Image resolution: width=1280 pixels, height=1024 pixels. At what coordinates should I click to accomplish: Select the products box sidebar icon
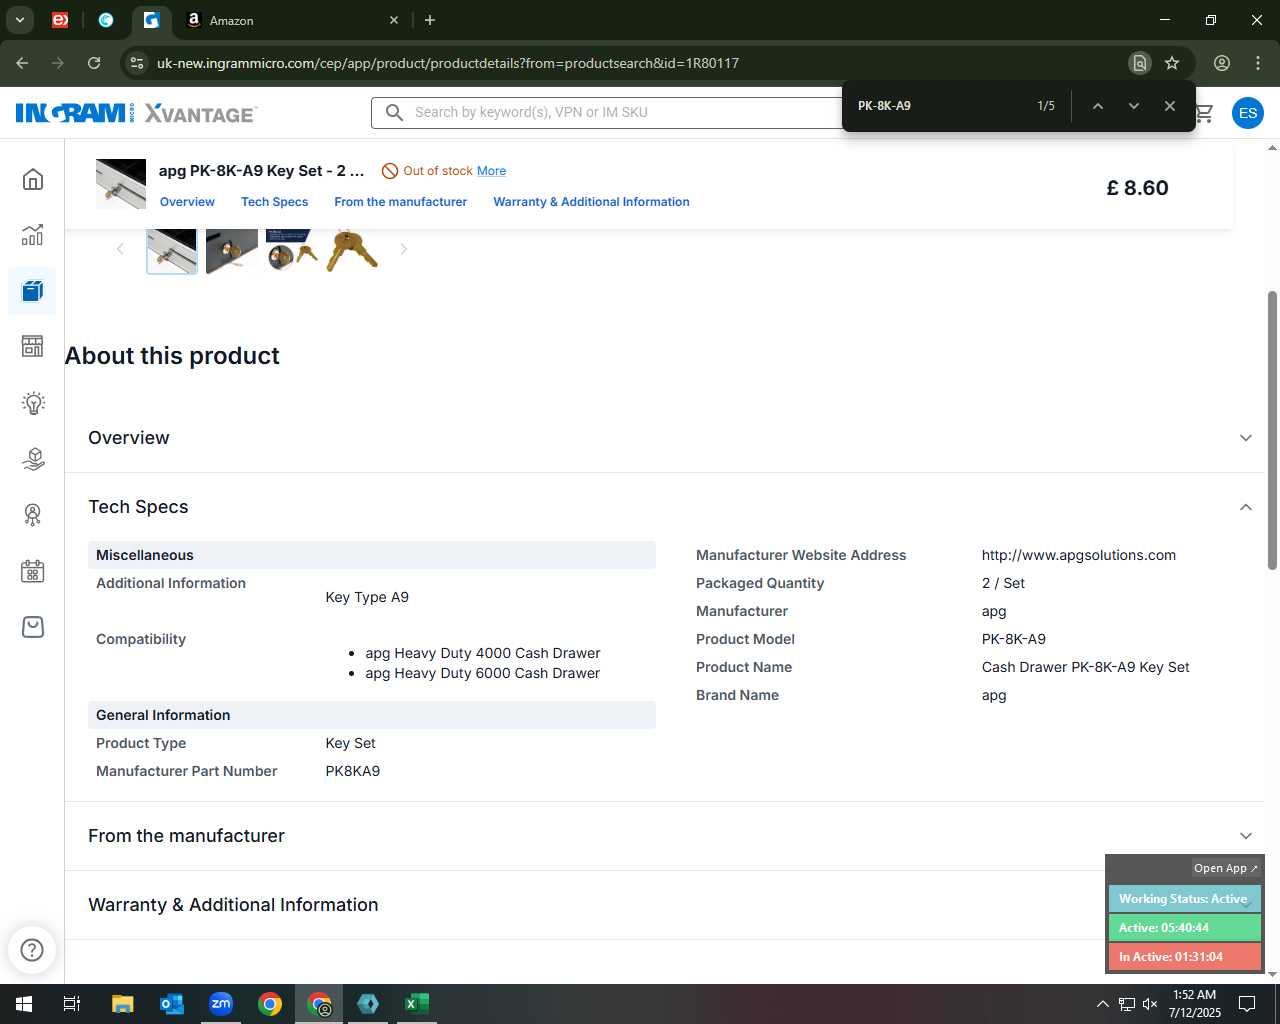pos(33,291)
